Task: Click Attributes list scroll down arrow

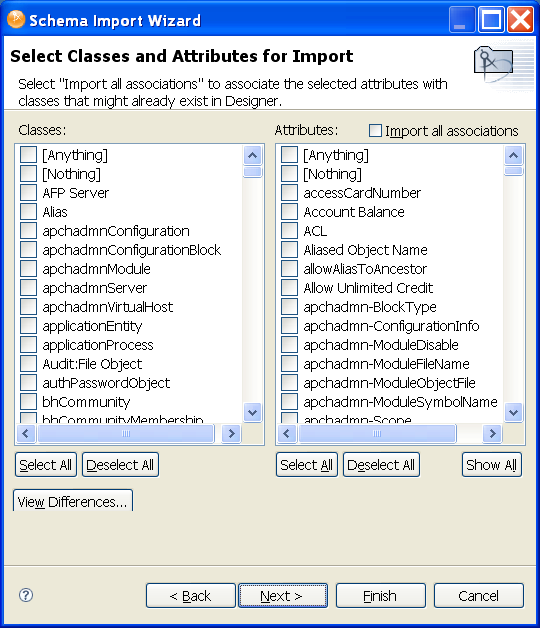Action: pos(514,412)
